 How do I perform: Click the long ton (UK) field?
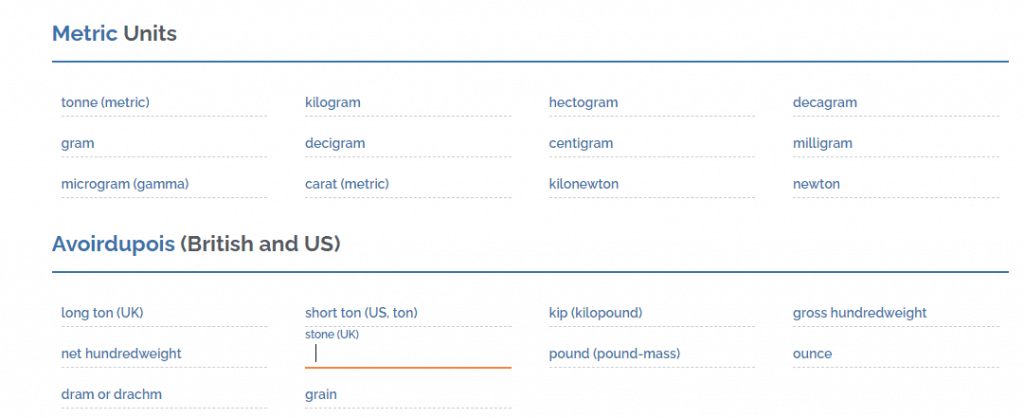coord(163,314)
